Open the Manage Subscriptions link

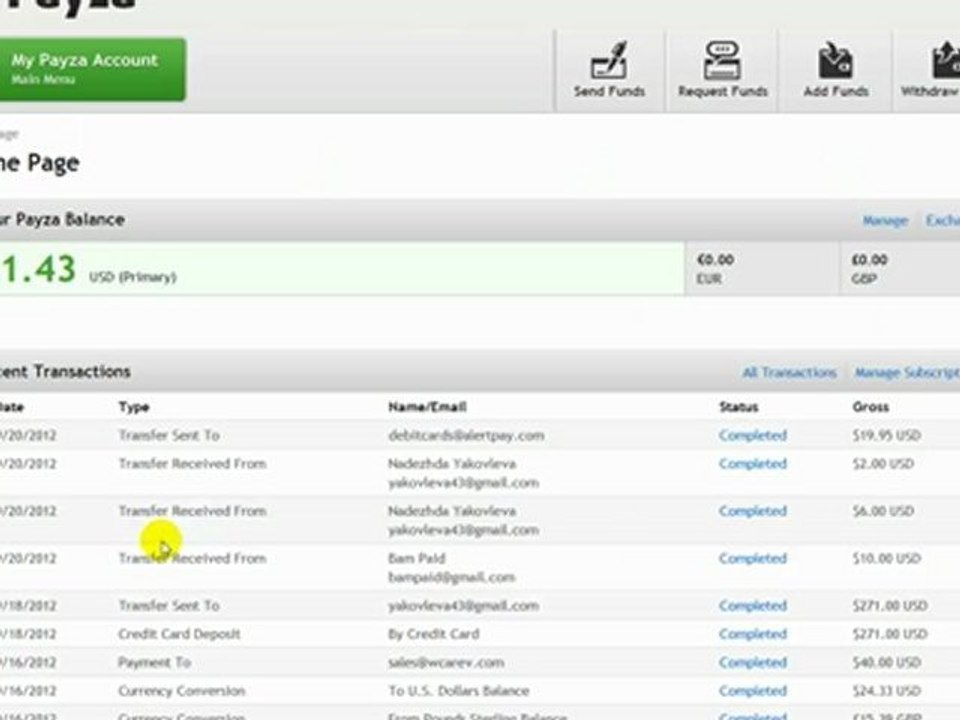coord(907,372)
